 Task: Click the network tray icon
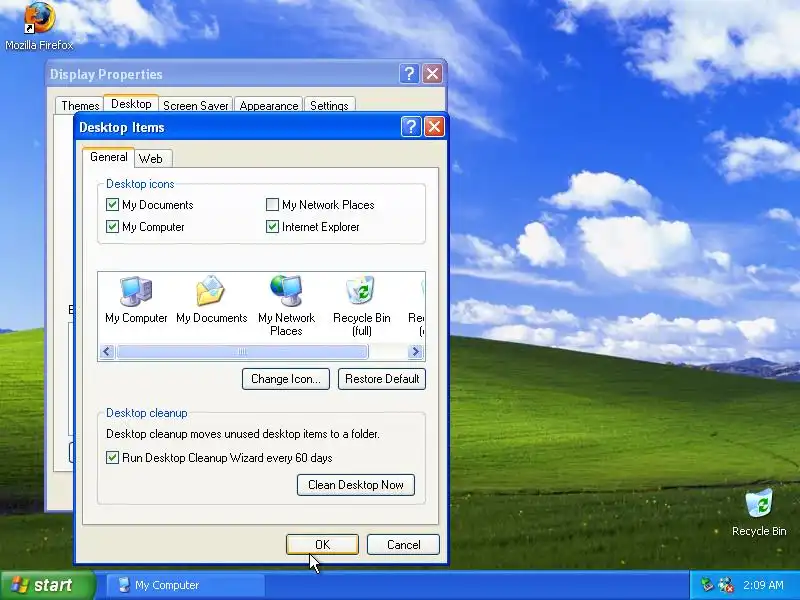(707, 585)
